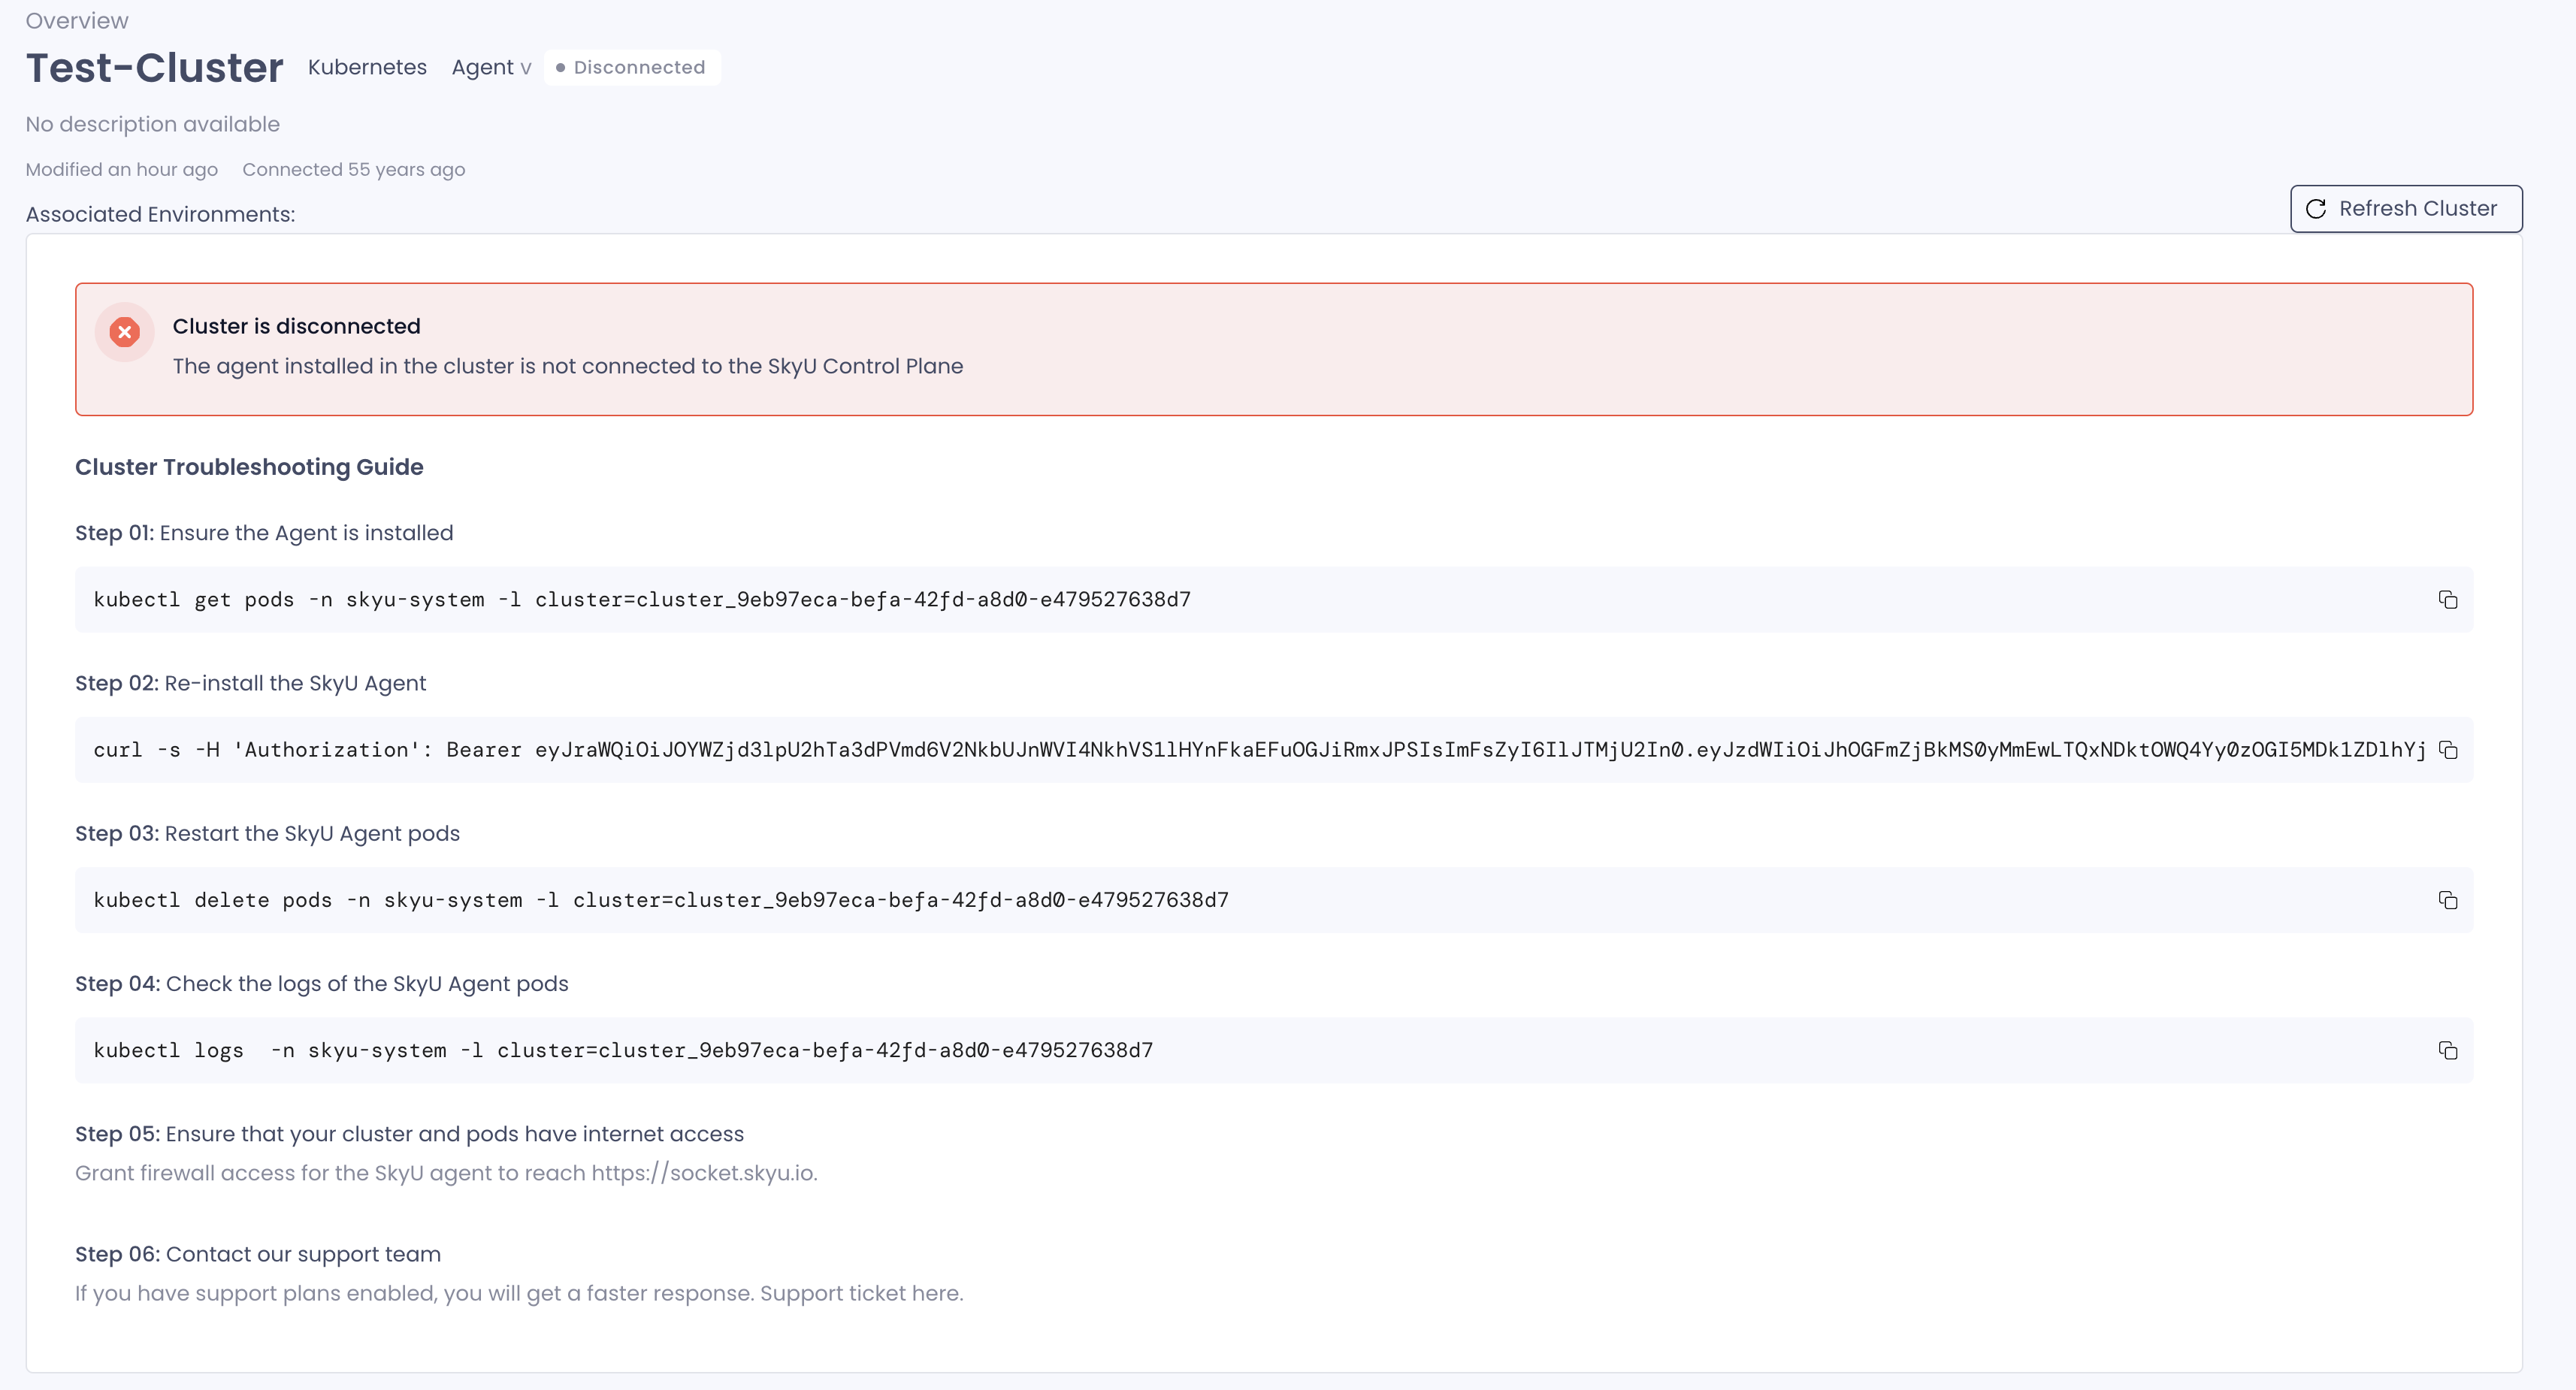Screen dimensions: 2576x1390
Task: Click the Kubernetes label
Action: click(367, 67)
